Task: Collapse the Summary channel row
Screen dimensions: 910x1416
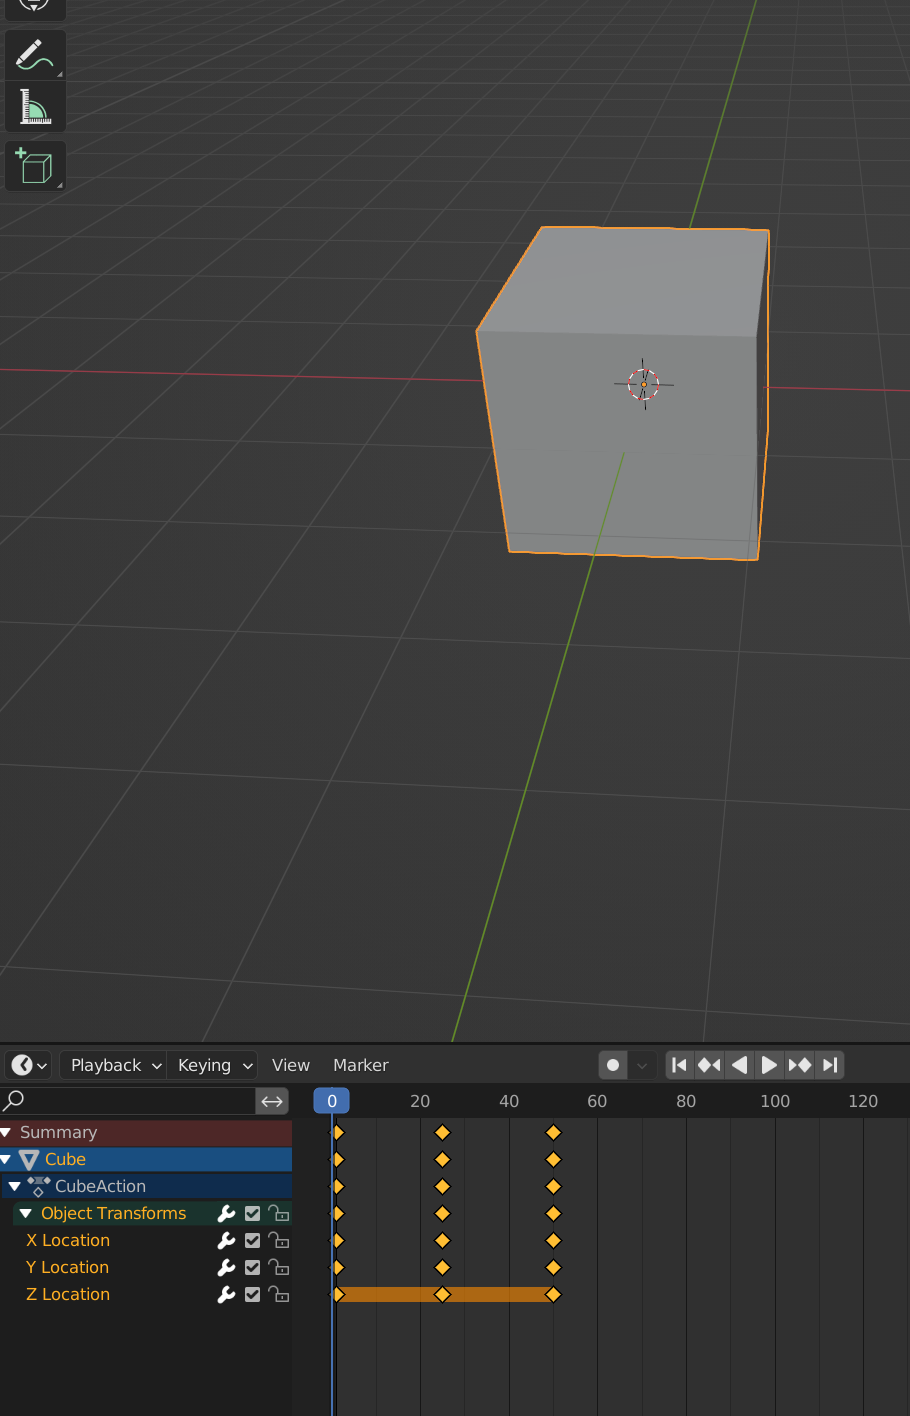Action: coord(6,1132)
